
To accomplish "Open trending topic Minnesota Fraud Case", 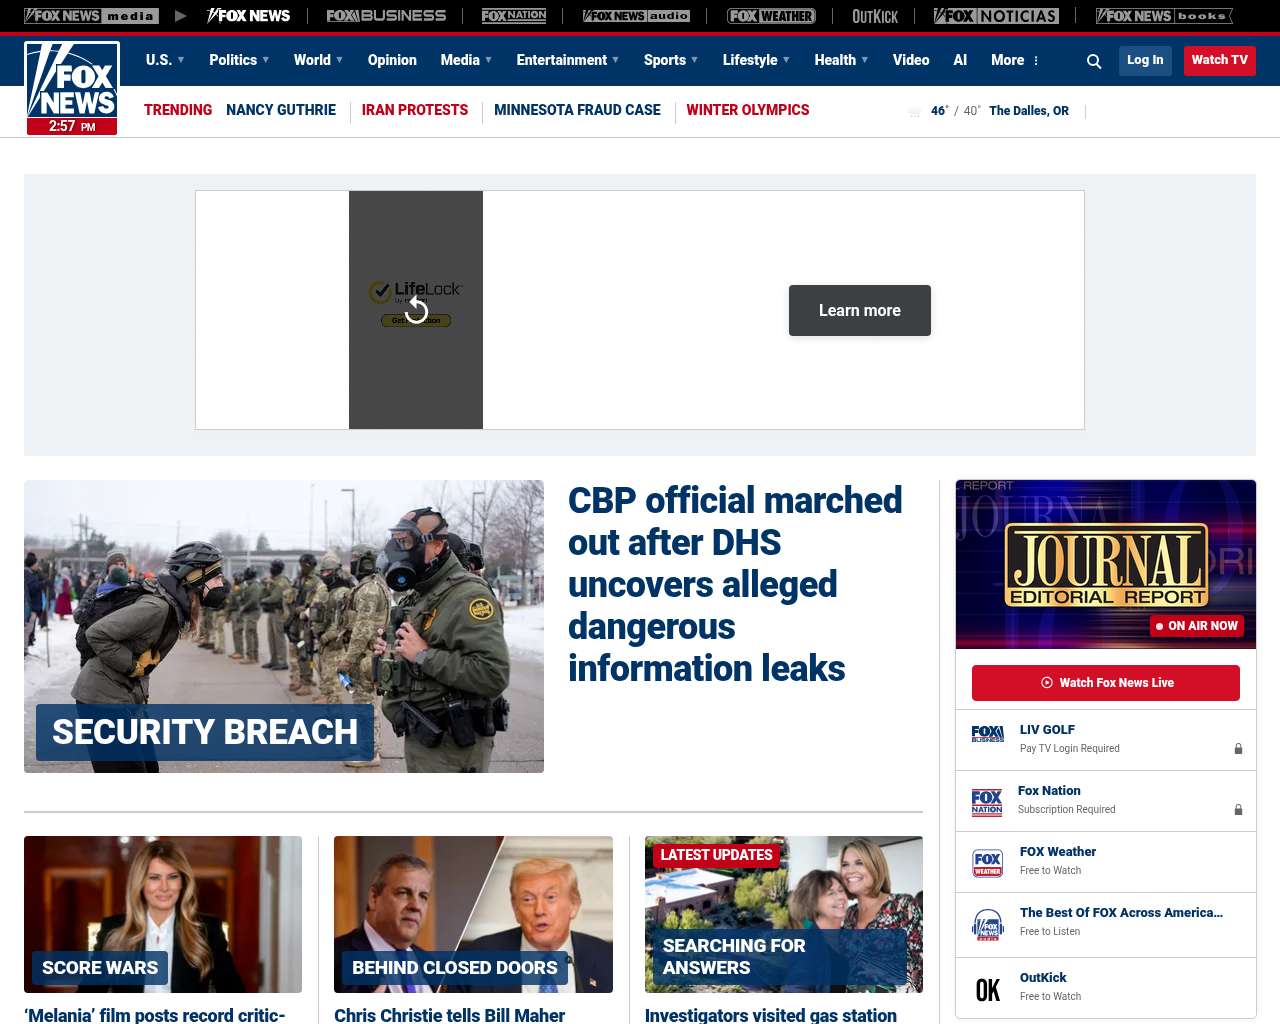I will [x=577, y=110].
